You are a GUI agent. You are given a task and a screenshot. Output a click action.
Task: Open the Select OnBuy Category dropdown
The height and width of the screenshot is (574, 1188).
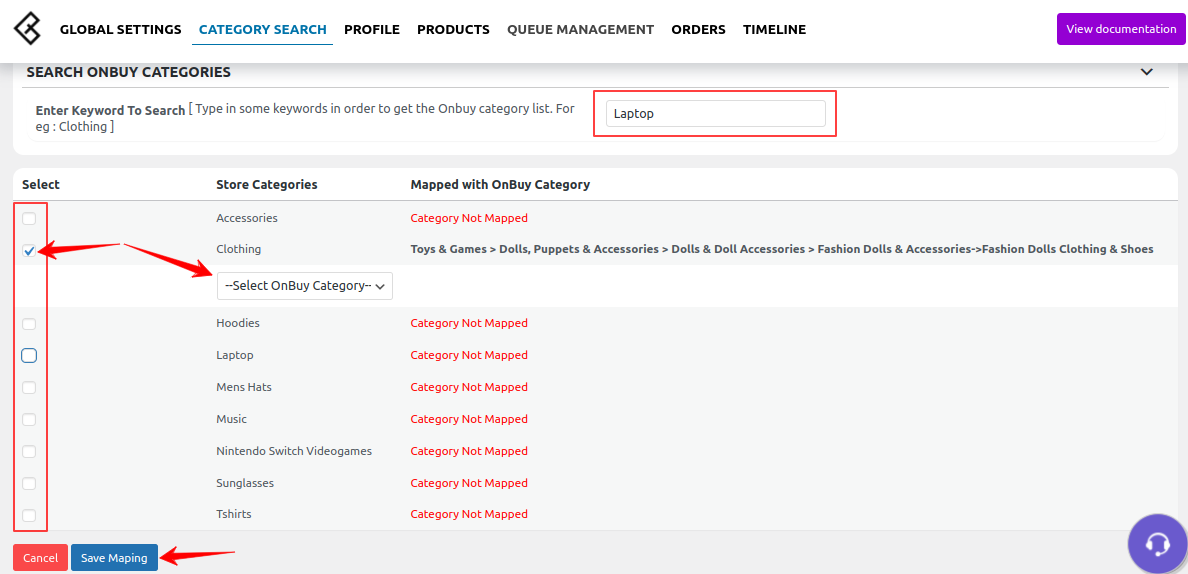point(305,286)
